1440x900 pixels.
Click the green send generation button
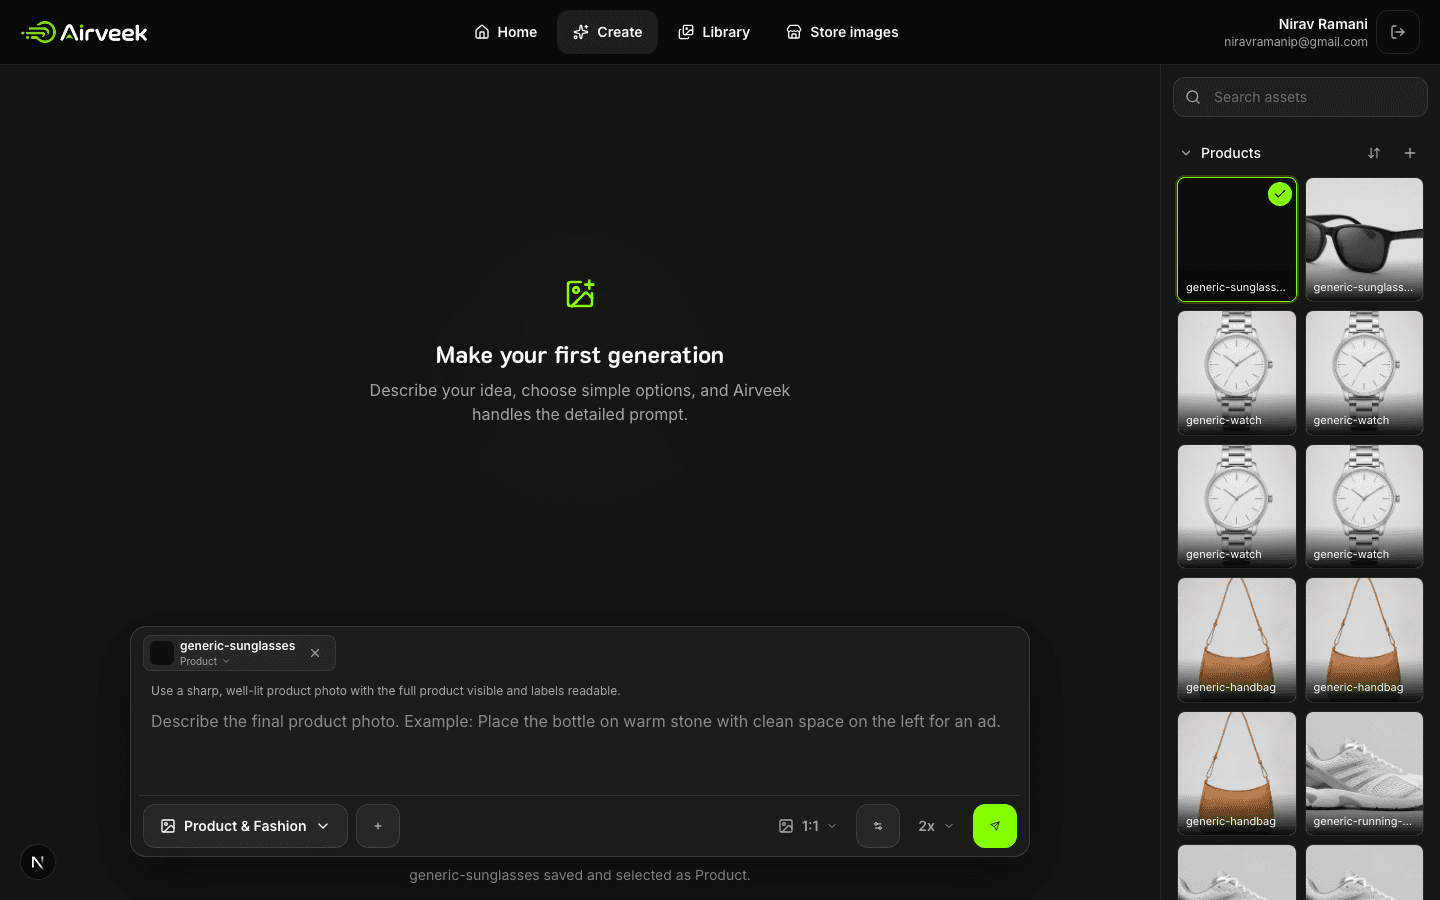(x=995, y=826)
